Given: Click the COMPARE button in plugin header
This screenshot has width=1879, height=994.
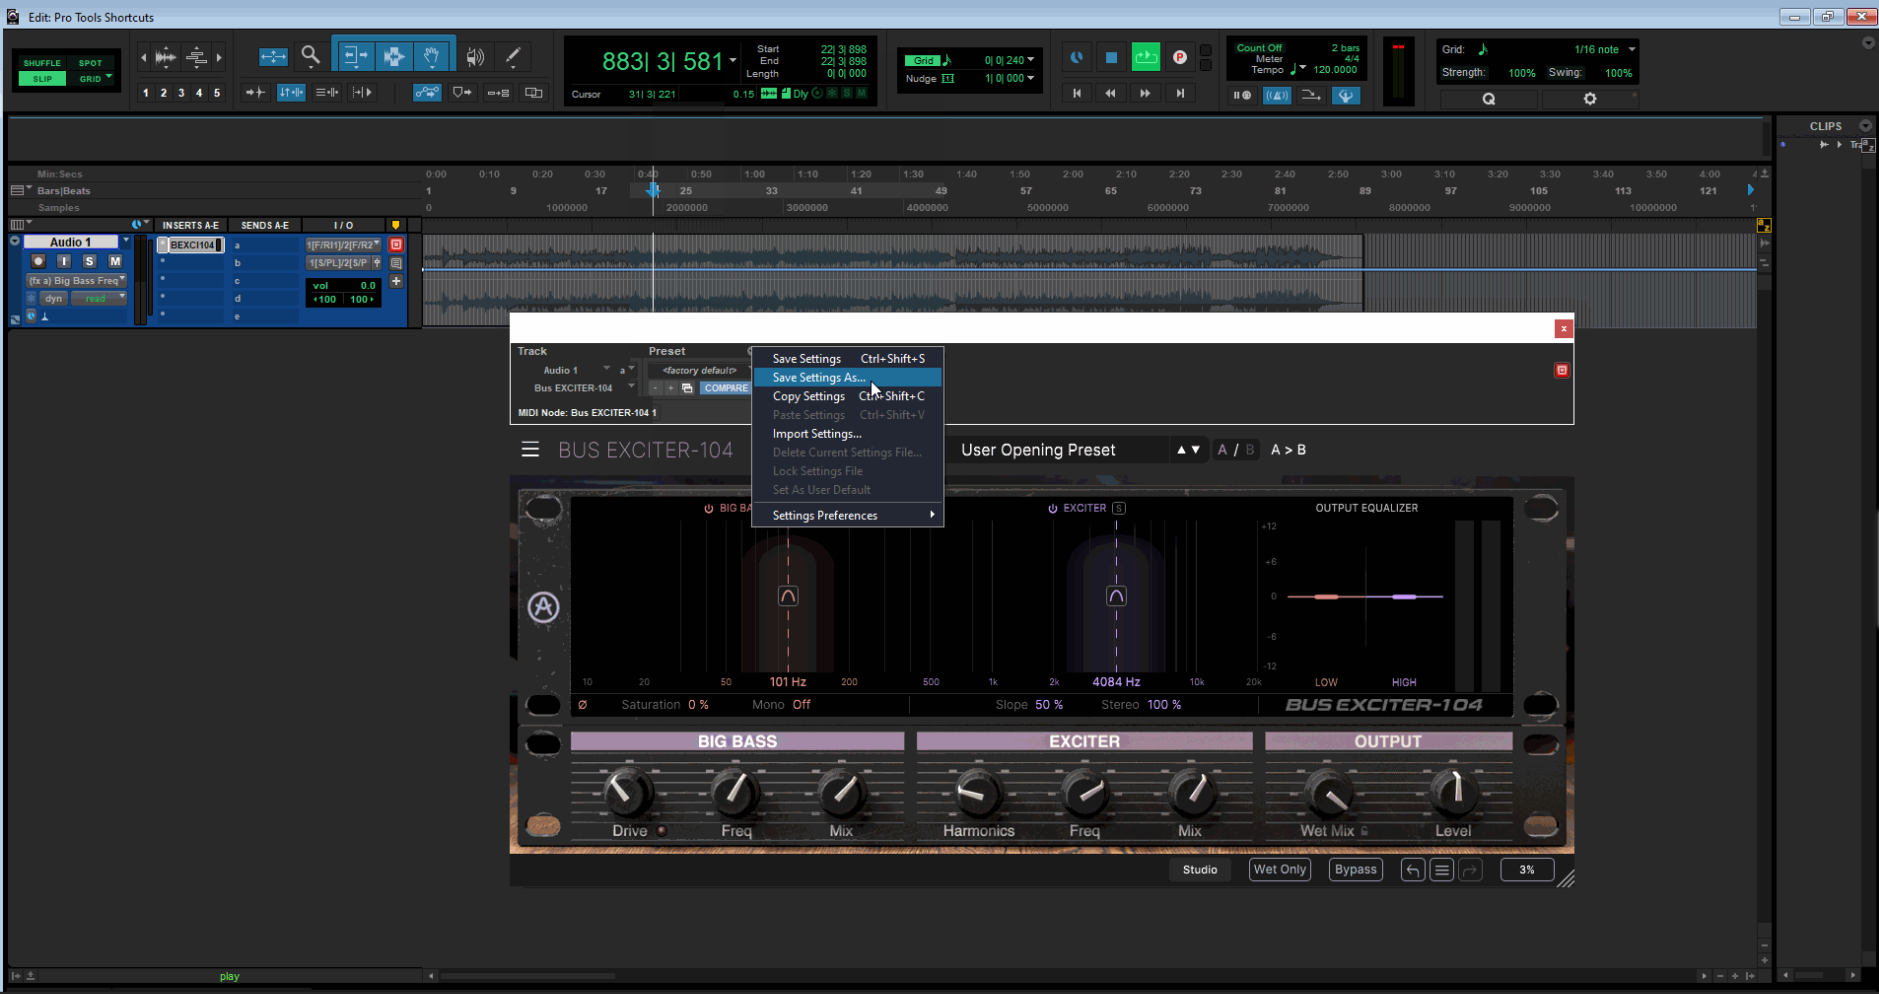Looking at the screenshot, I should pyautogui.click(x=725, y=388).
